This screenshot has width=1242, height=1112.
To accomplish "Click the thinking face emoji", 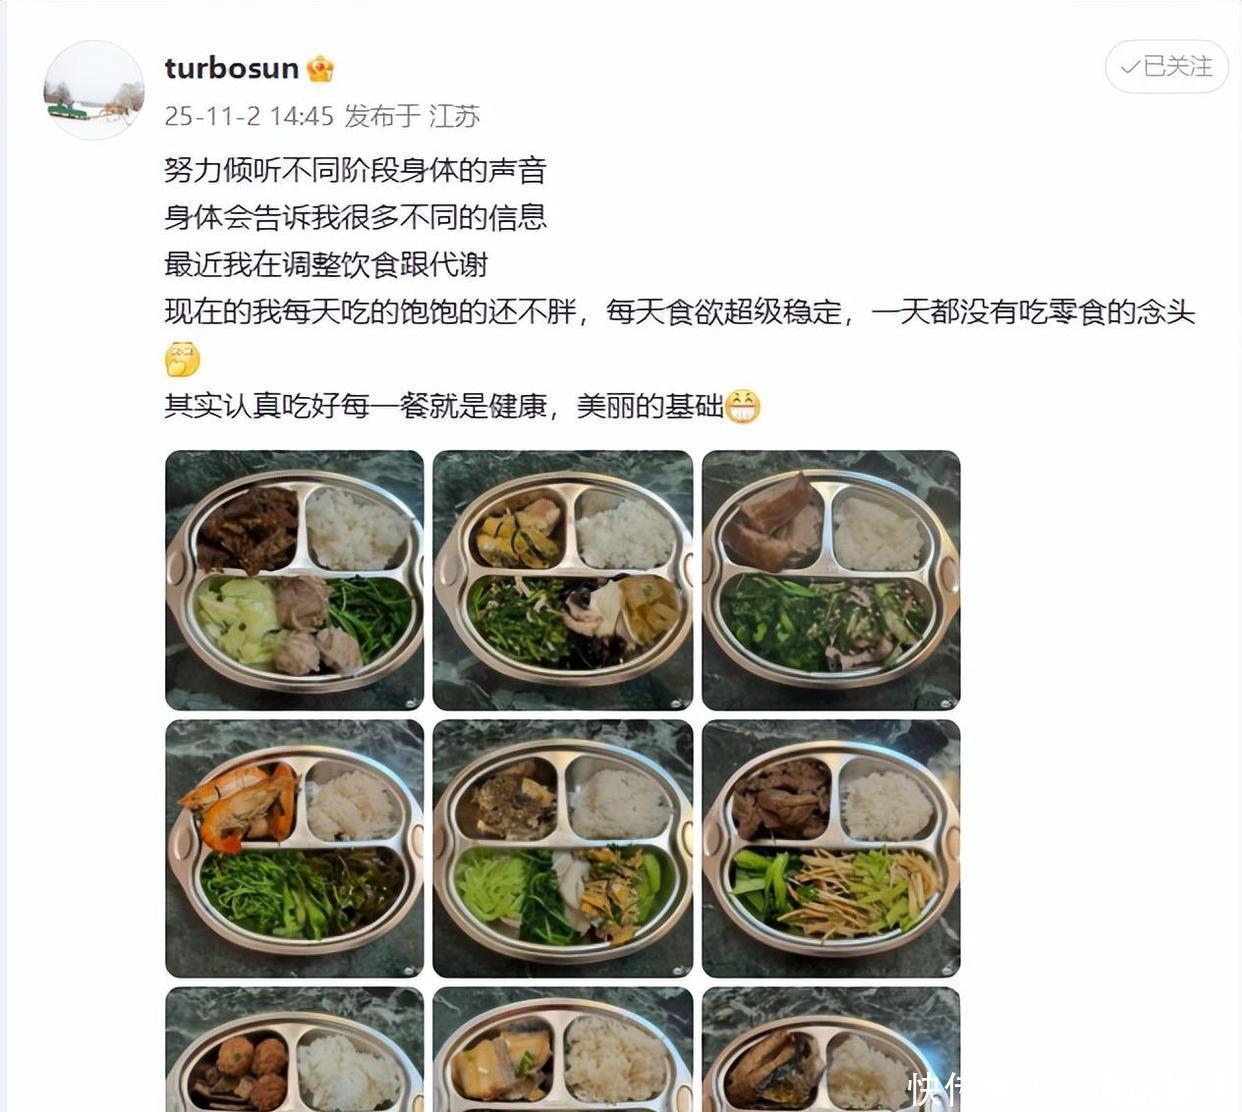I will click(x=182, y=359).
